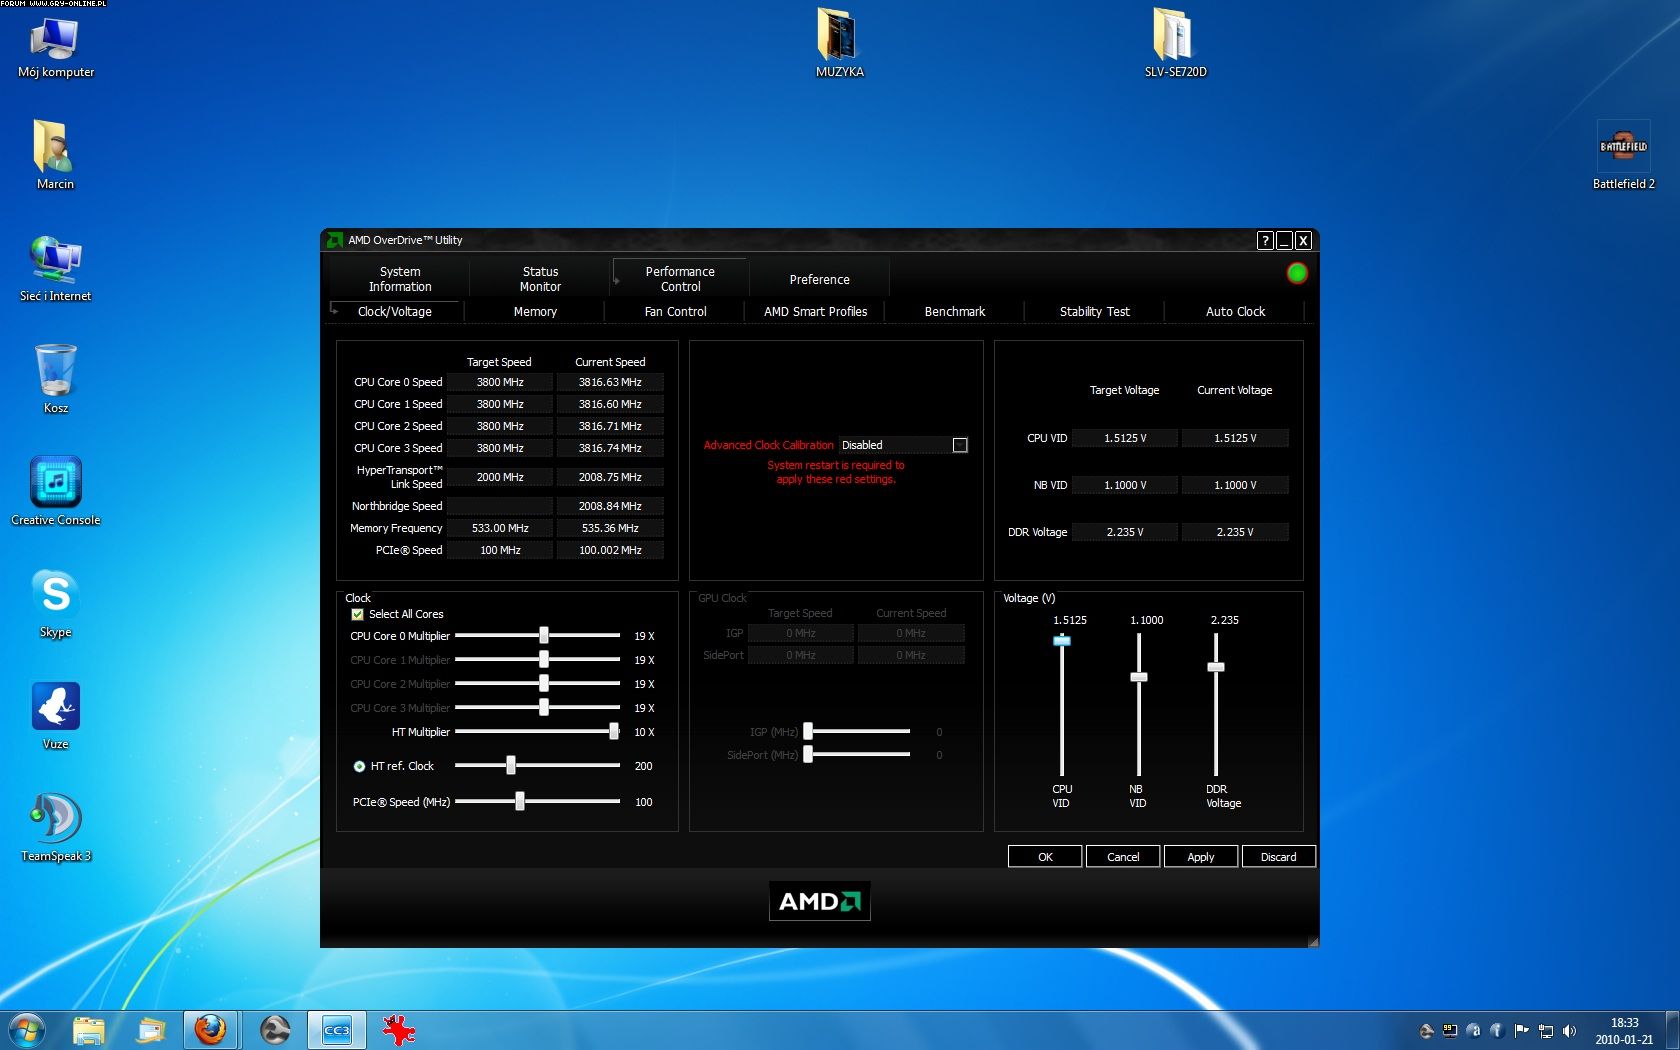Launch the Vuze desktop icon
The width and height of the screenshot is (1680, 1050).
point(55,715)
